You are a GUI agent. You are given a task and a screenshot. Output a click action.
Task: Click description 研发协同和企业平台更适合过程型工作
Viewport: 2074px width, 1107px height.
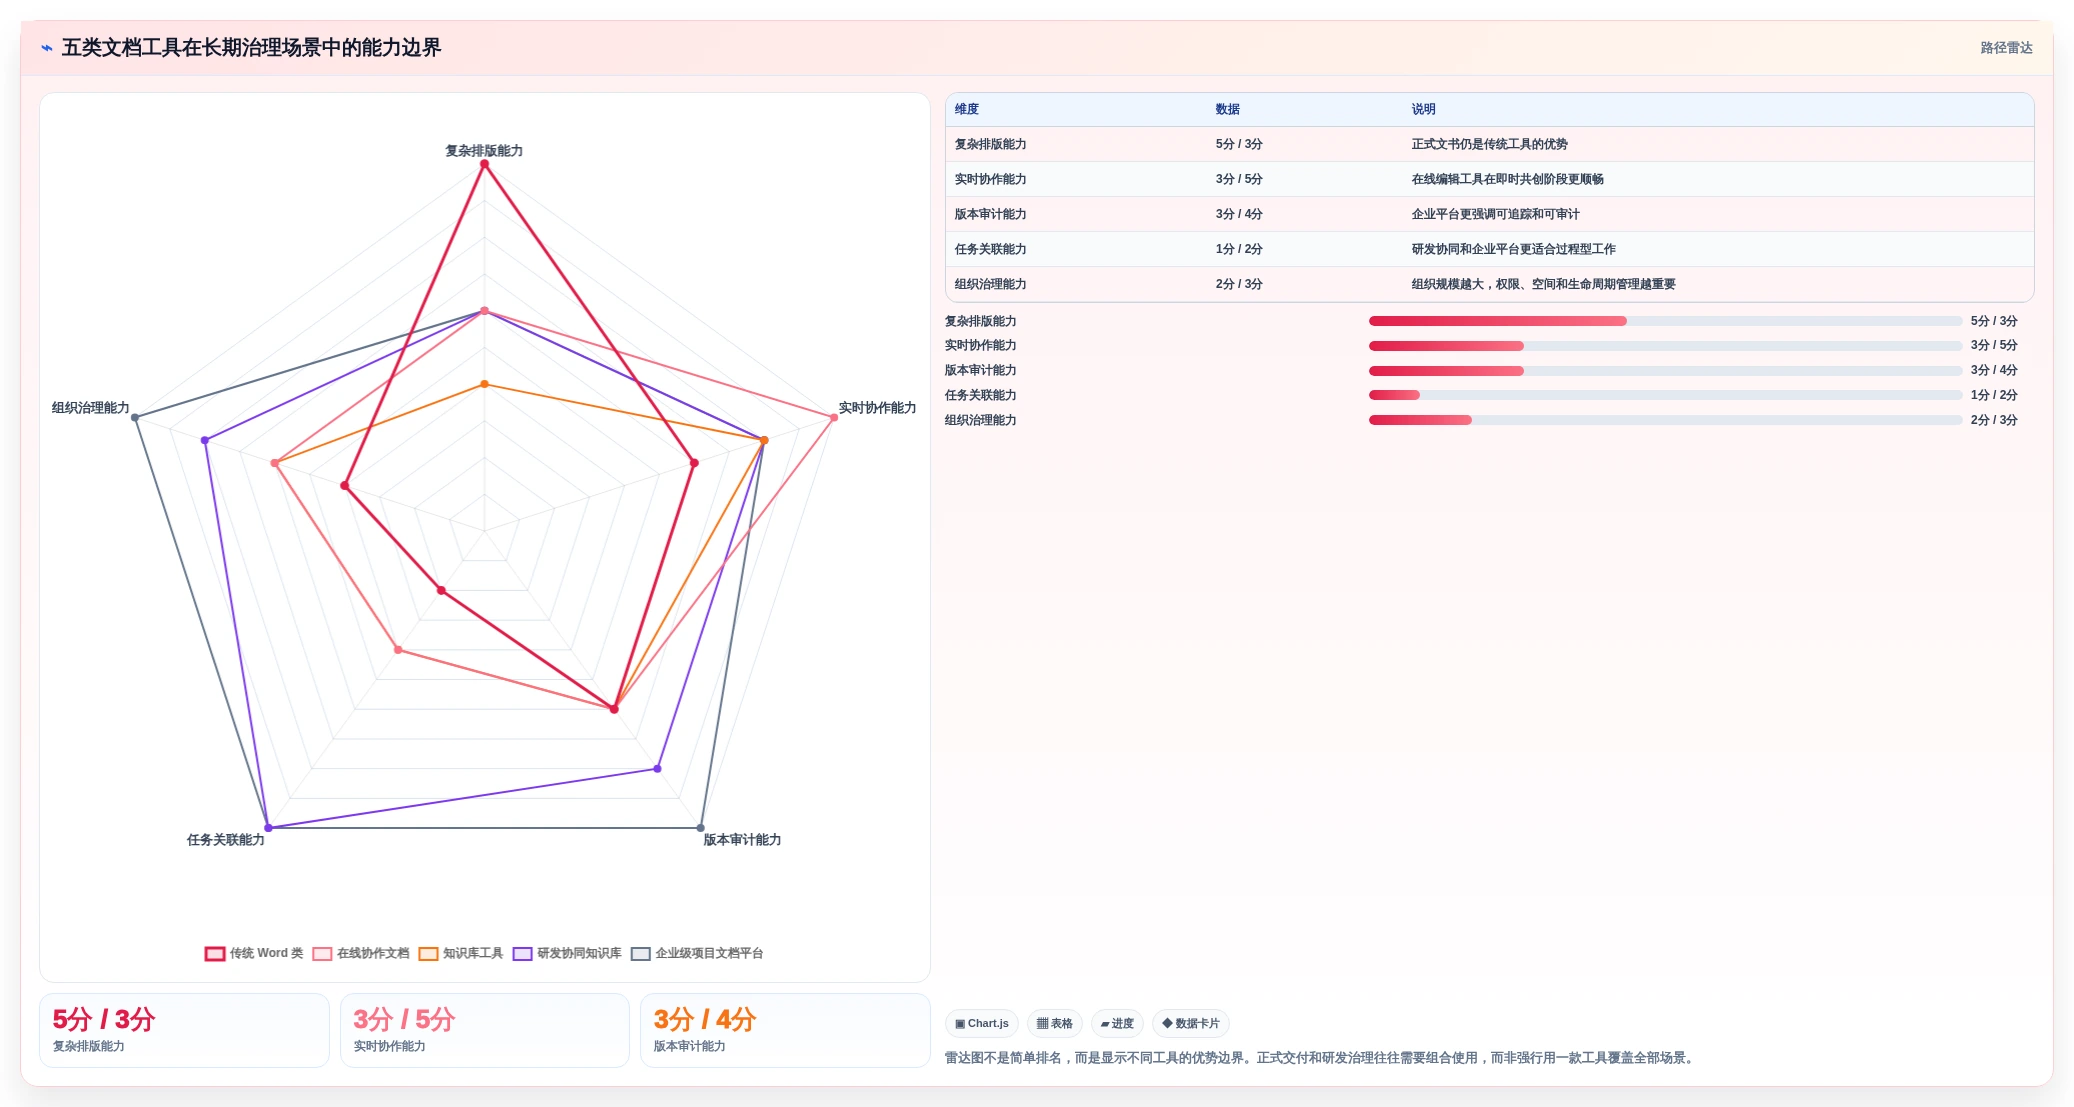(1514, 249)
